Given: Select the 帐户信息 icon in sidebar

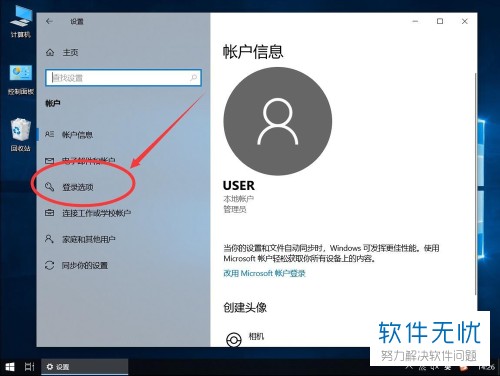Looking at the screenshot, I should tap(49, 134).
